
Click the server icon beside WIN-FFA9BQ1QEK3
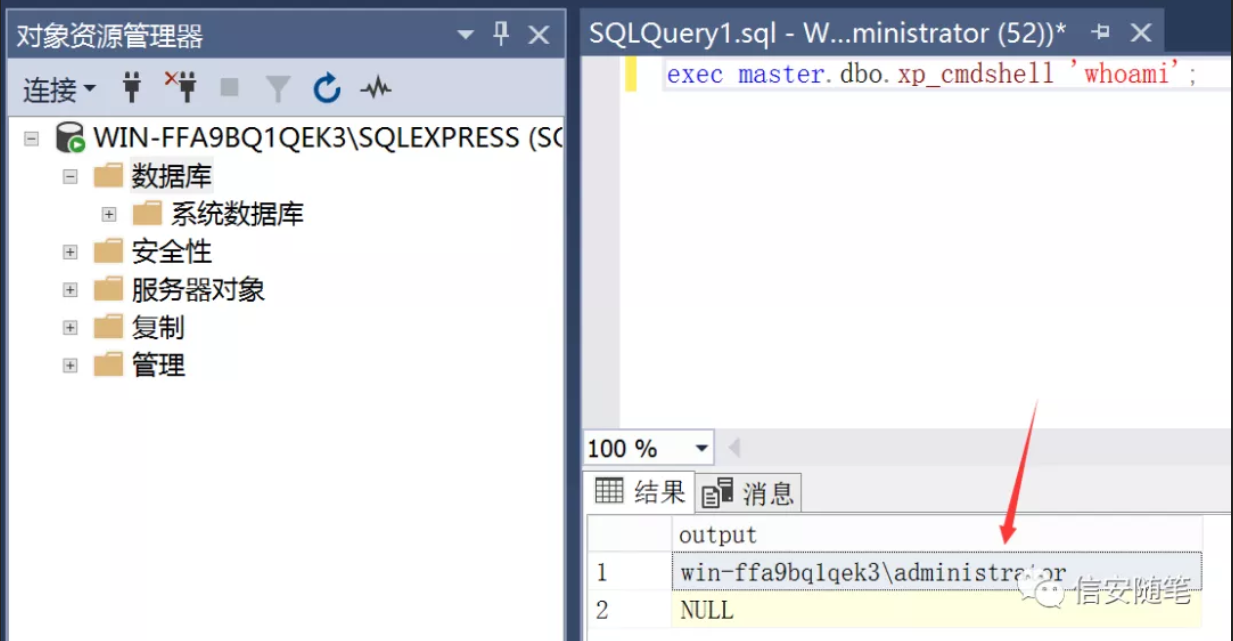click(x=70, y=138)
